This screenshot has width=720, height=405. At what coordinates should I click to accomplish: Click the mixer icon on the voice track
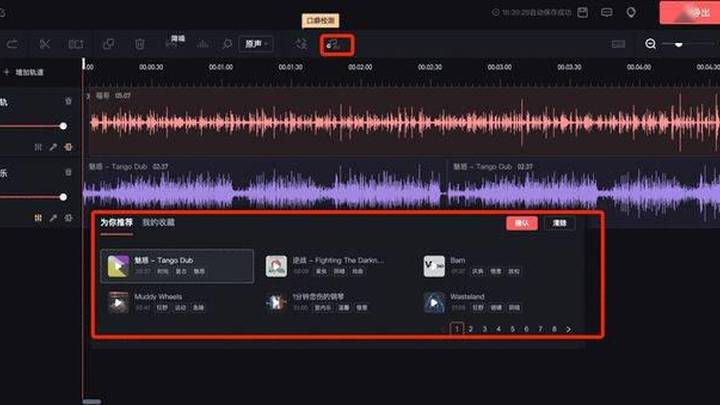[38, 147]
